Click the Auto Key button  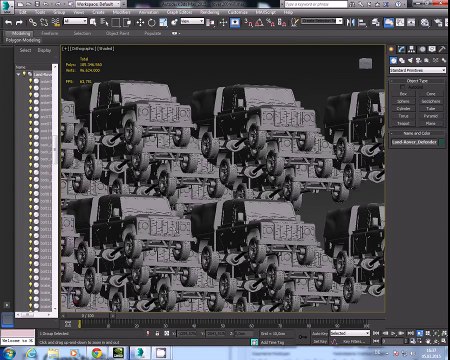320,333
